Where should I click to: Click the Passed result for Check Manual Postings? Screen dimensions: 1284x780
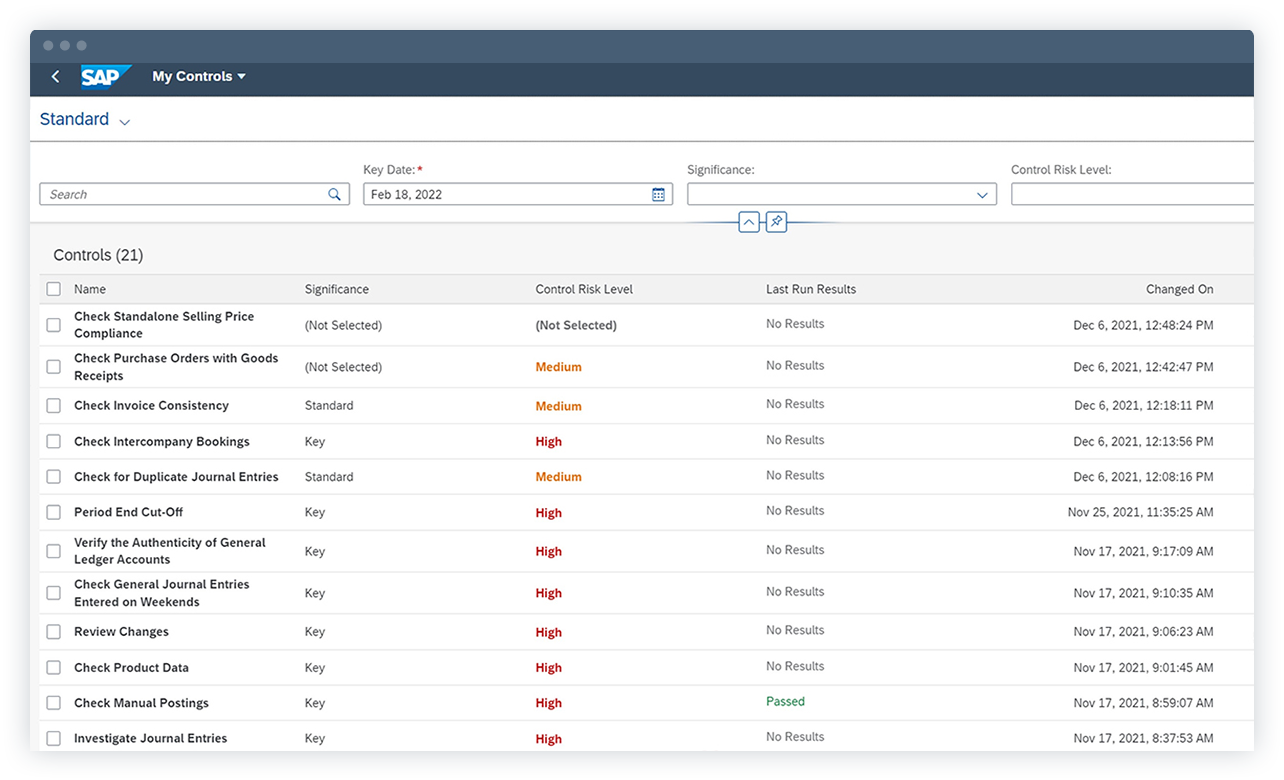click(x=785, y=701)
